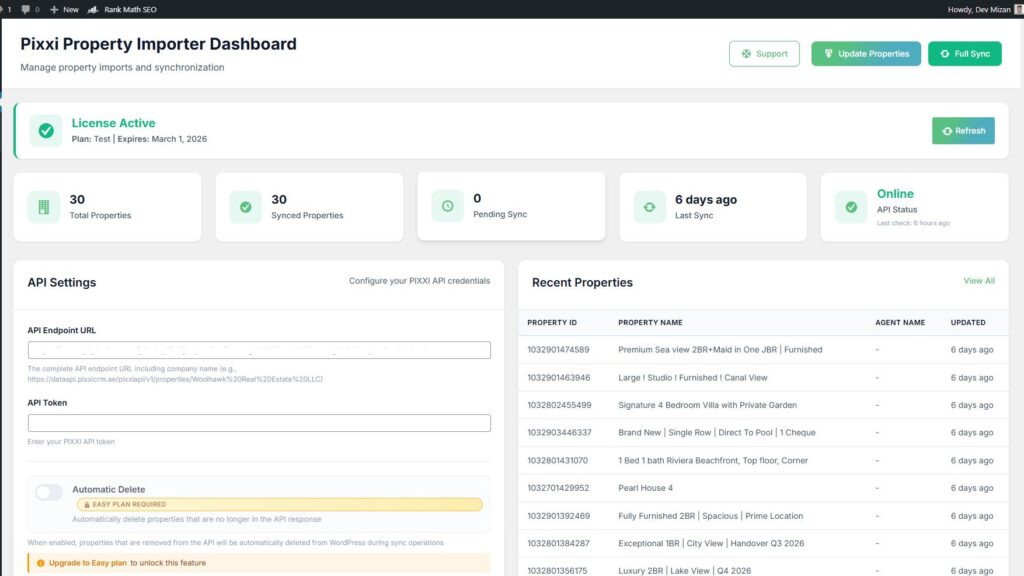Click the API Status Online check icon
Screen dimensions: 1024x576
851,207
